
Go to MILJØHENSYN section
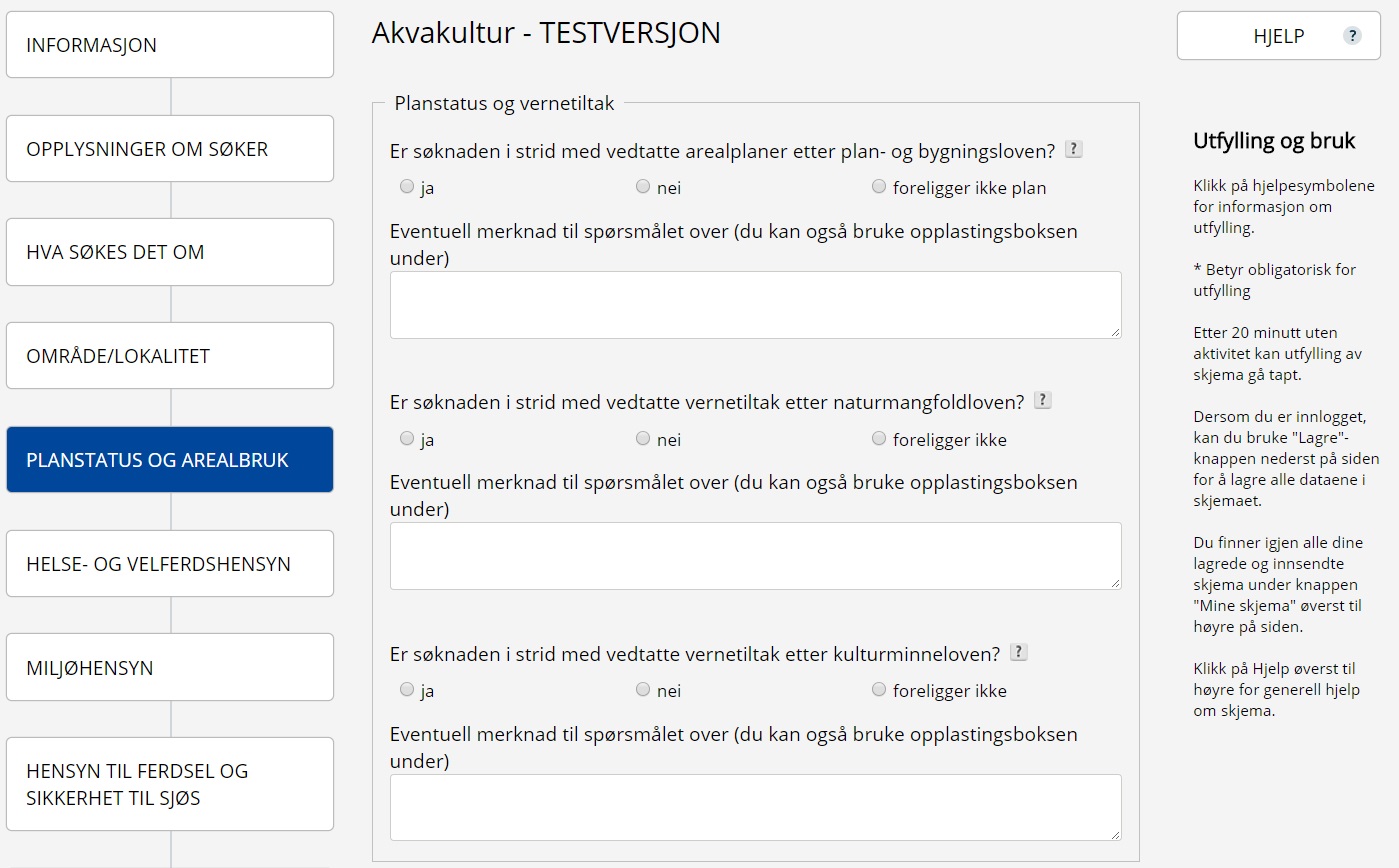click(x=170, y=668)
